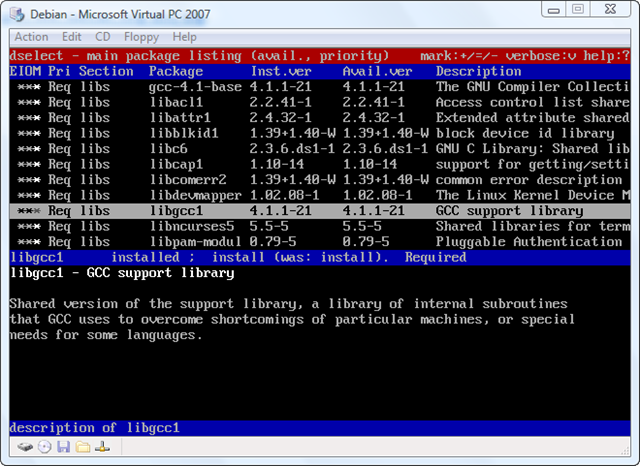The width and height of the screenshot is (640, 466).
Task: Click the 'libgcc1 - GCC support library' heading
Action: 122,273
